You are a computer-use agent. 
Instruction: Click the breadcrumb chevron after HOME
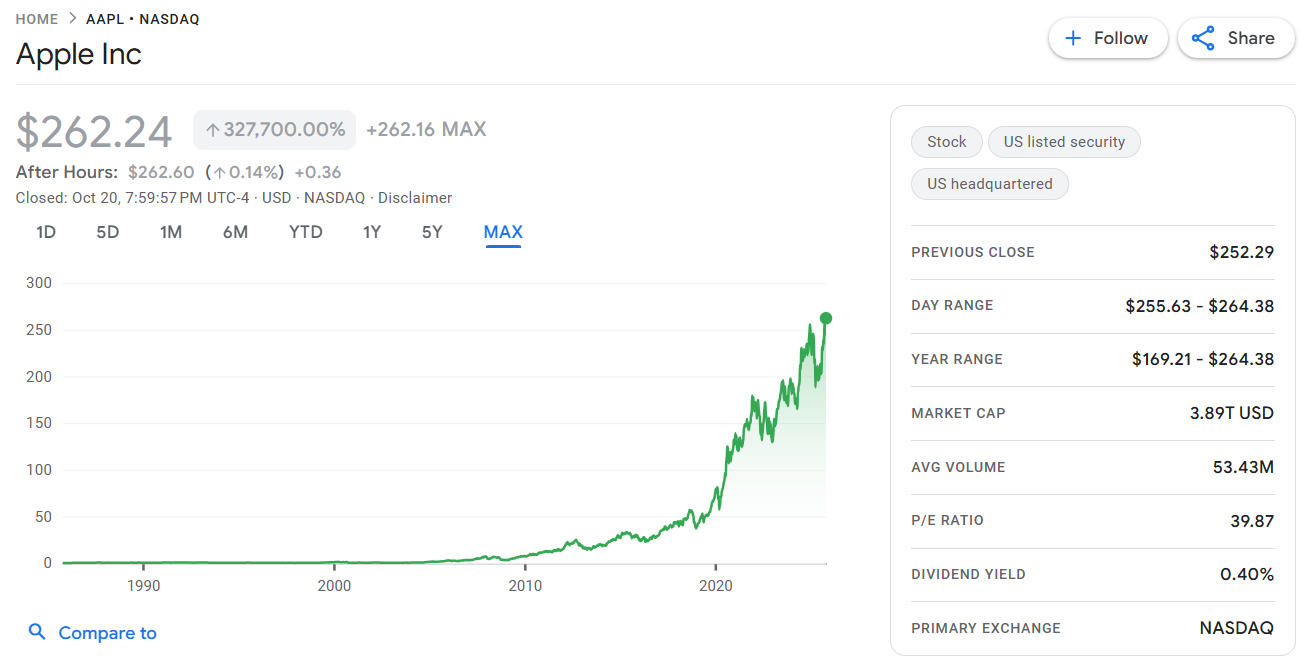click(72, 19)
